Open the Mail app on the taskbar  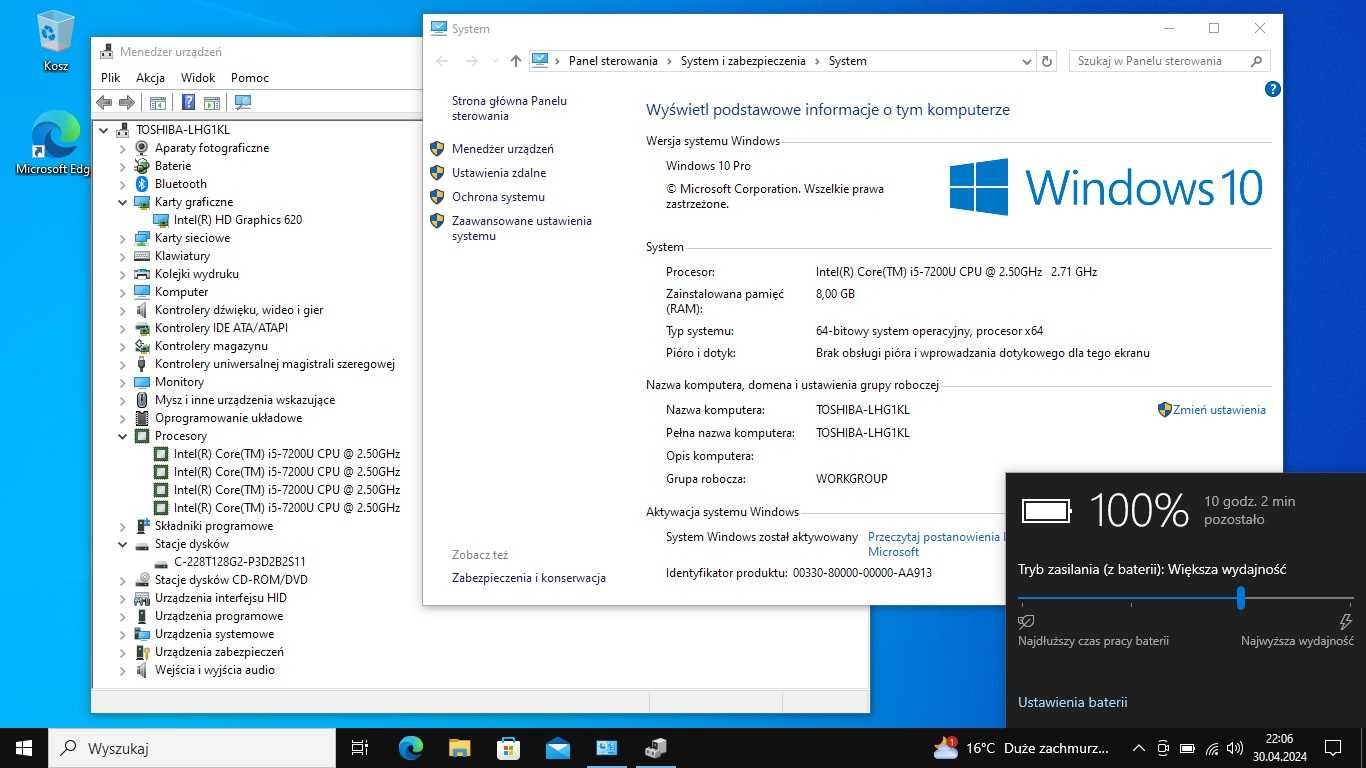coord(557,748)
